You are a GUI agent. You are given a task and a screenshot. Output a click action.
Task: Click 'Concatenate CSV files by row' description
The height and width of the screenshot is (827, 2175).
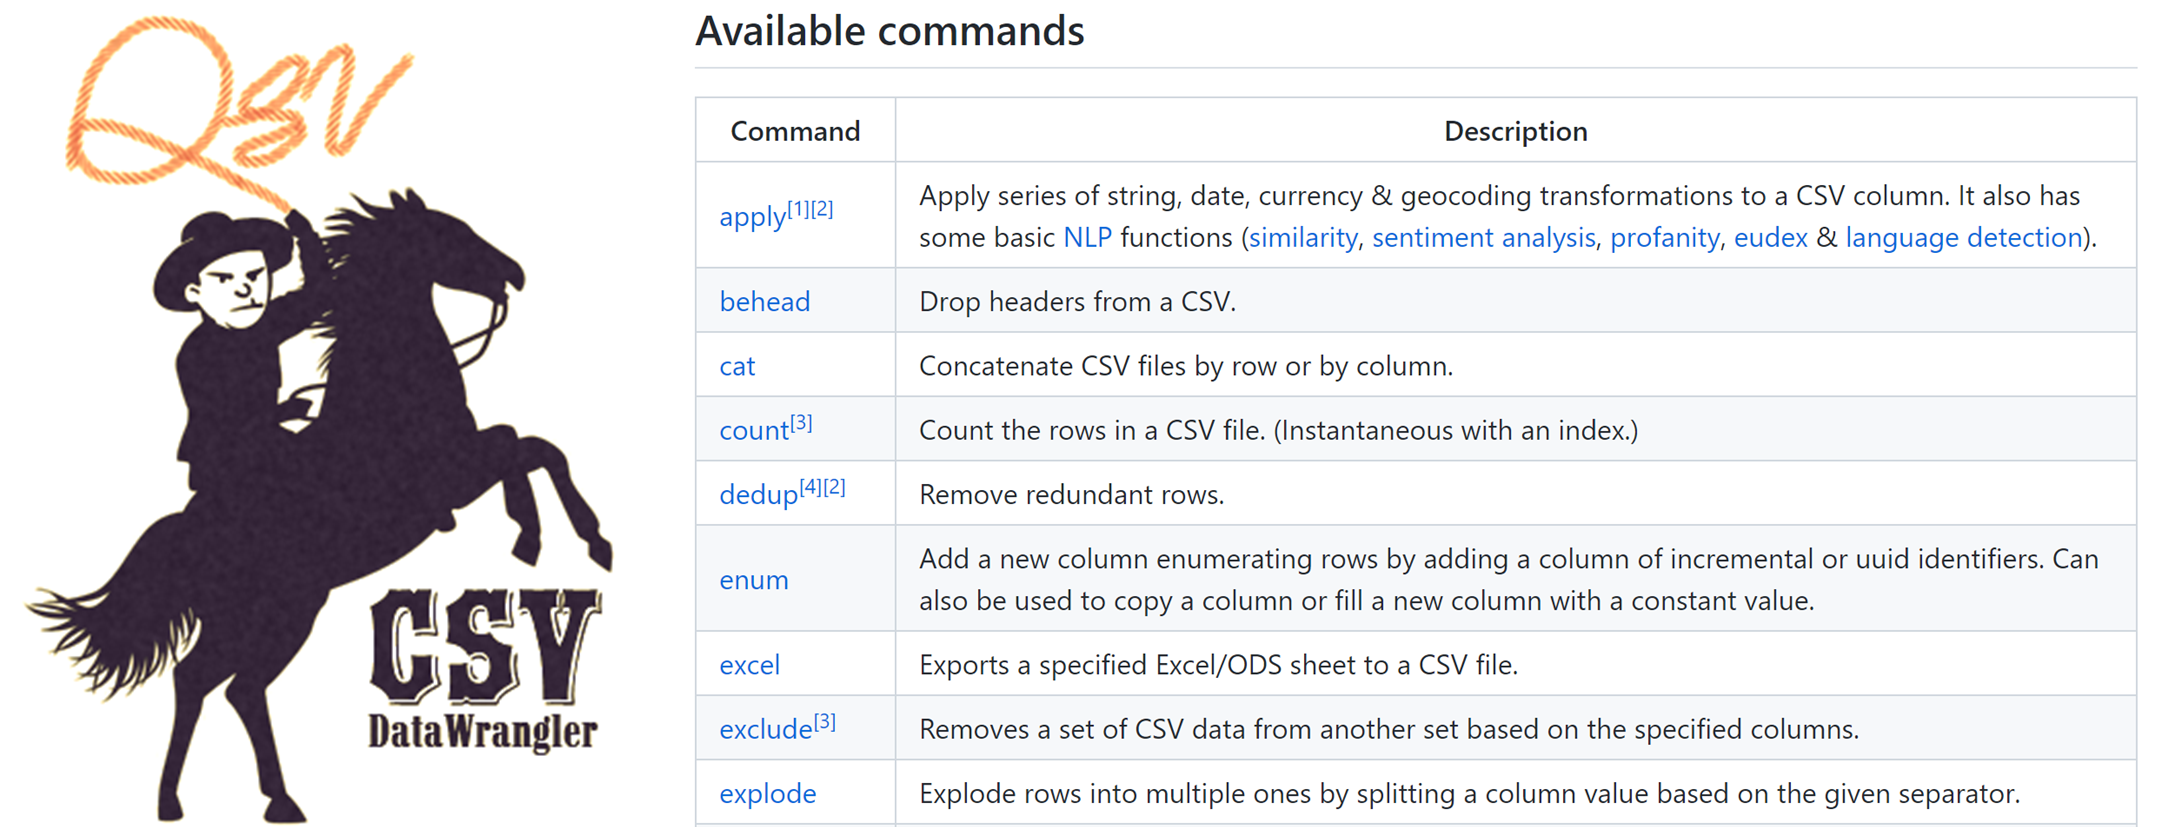pyautogui.click(x=1186, y=366)
